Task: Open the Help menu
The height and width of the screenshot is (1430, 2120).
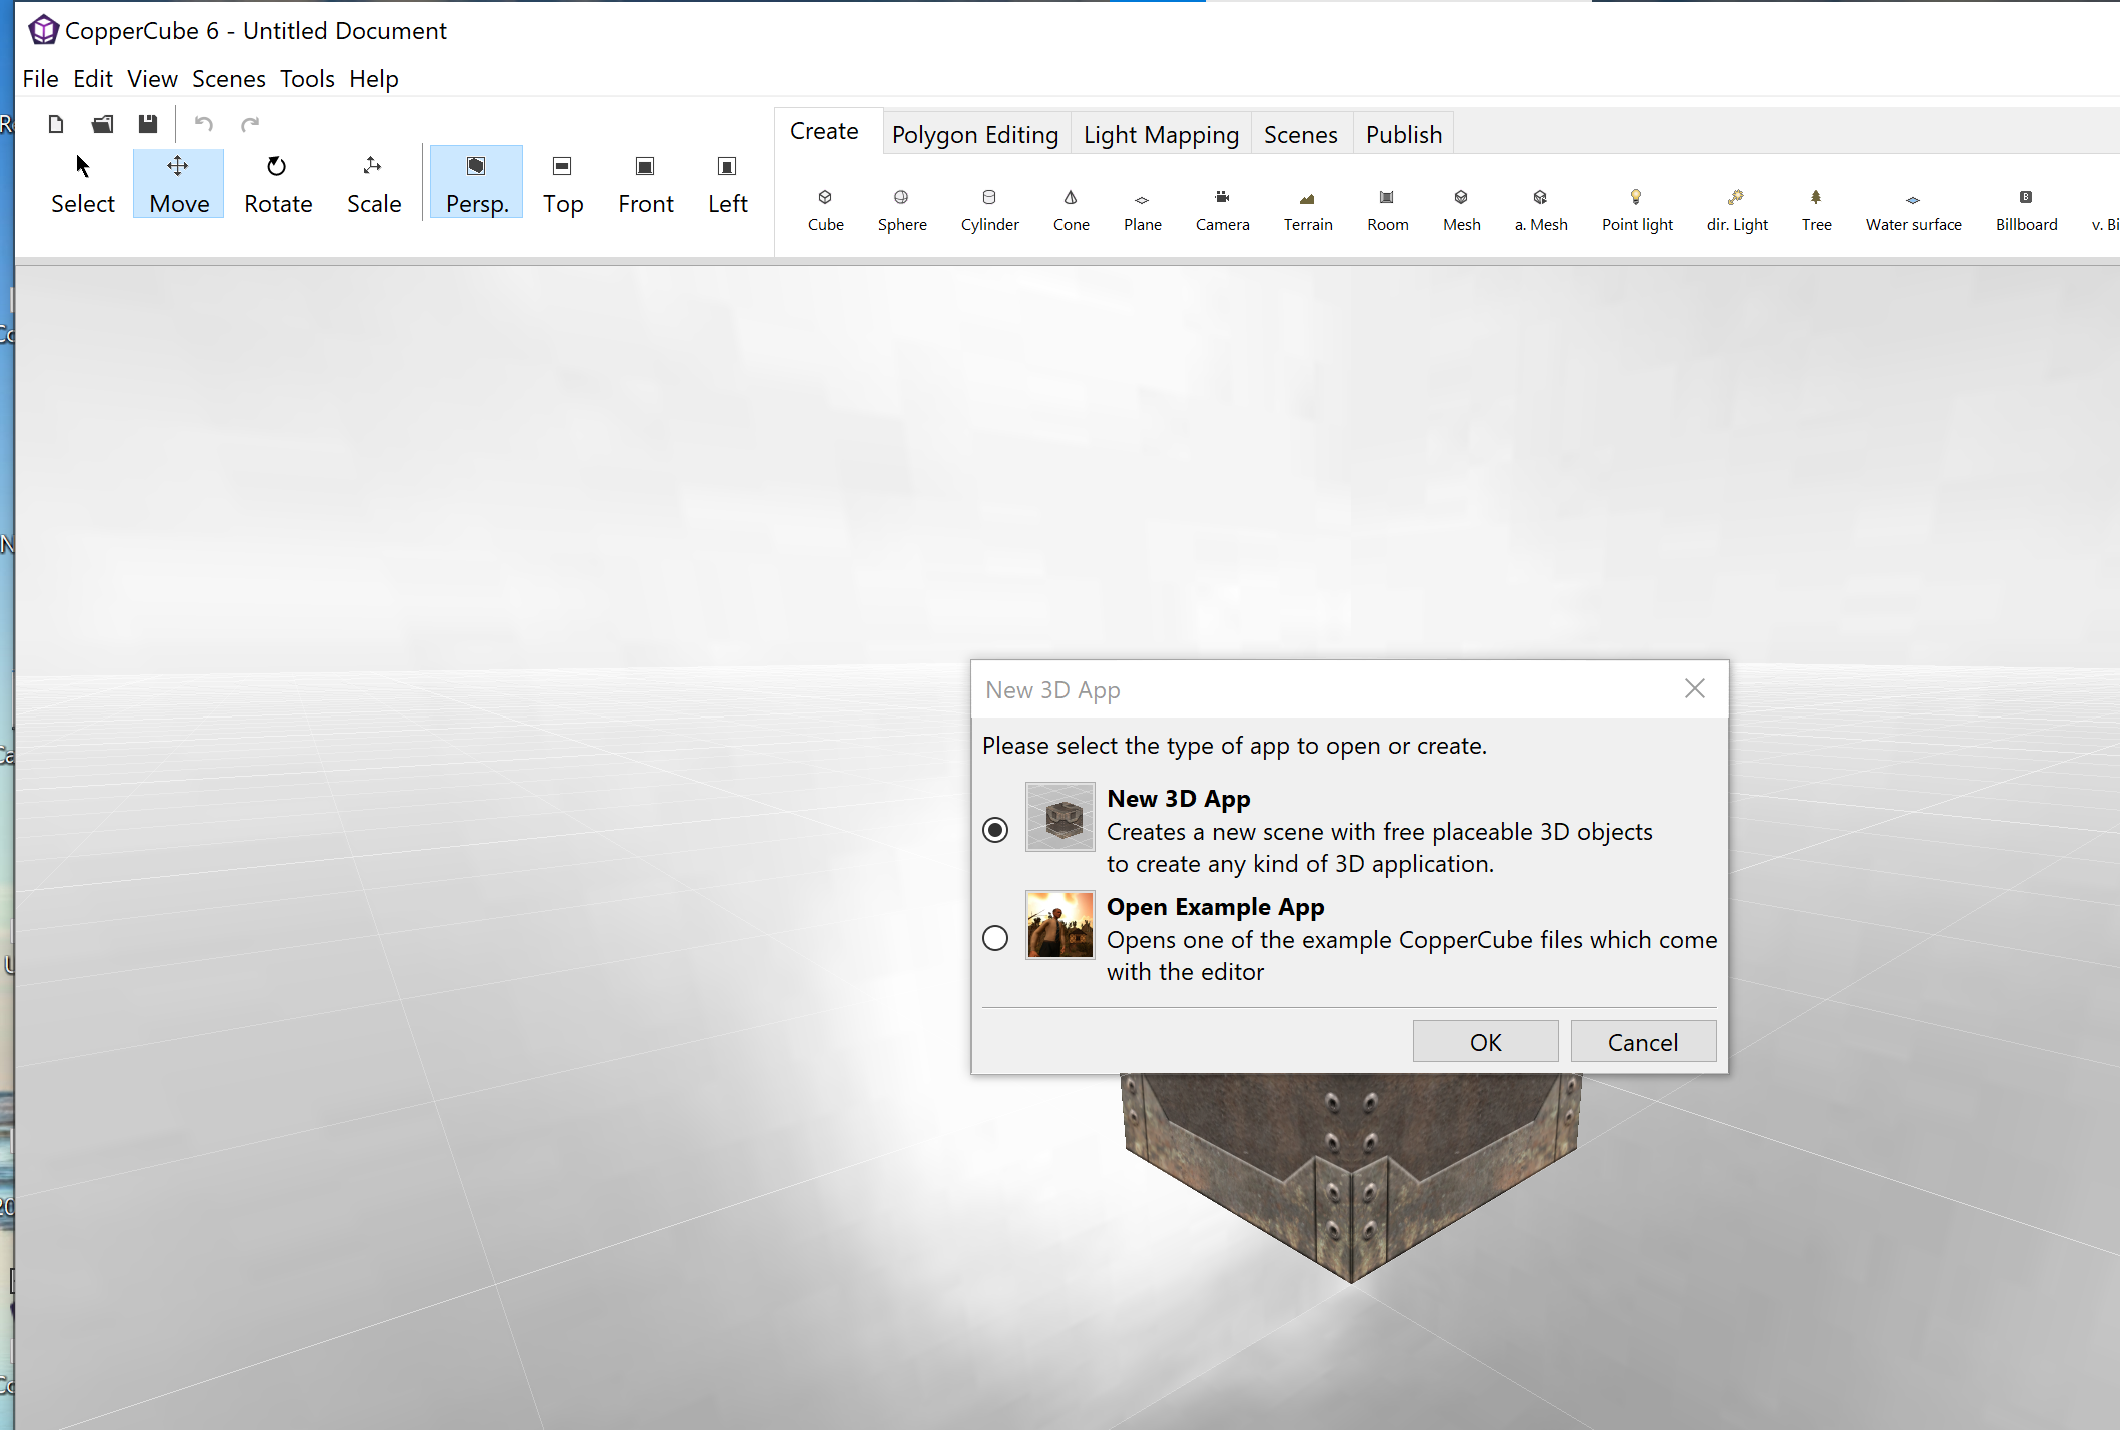Action: pyautogui.click(x=374, y=78)
